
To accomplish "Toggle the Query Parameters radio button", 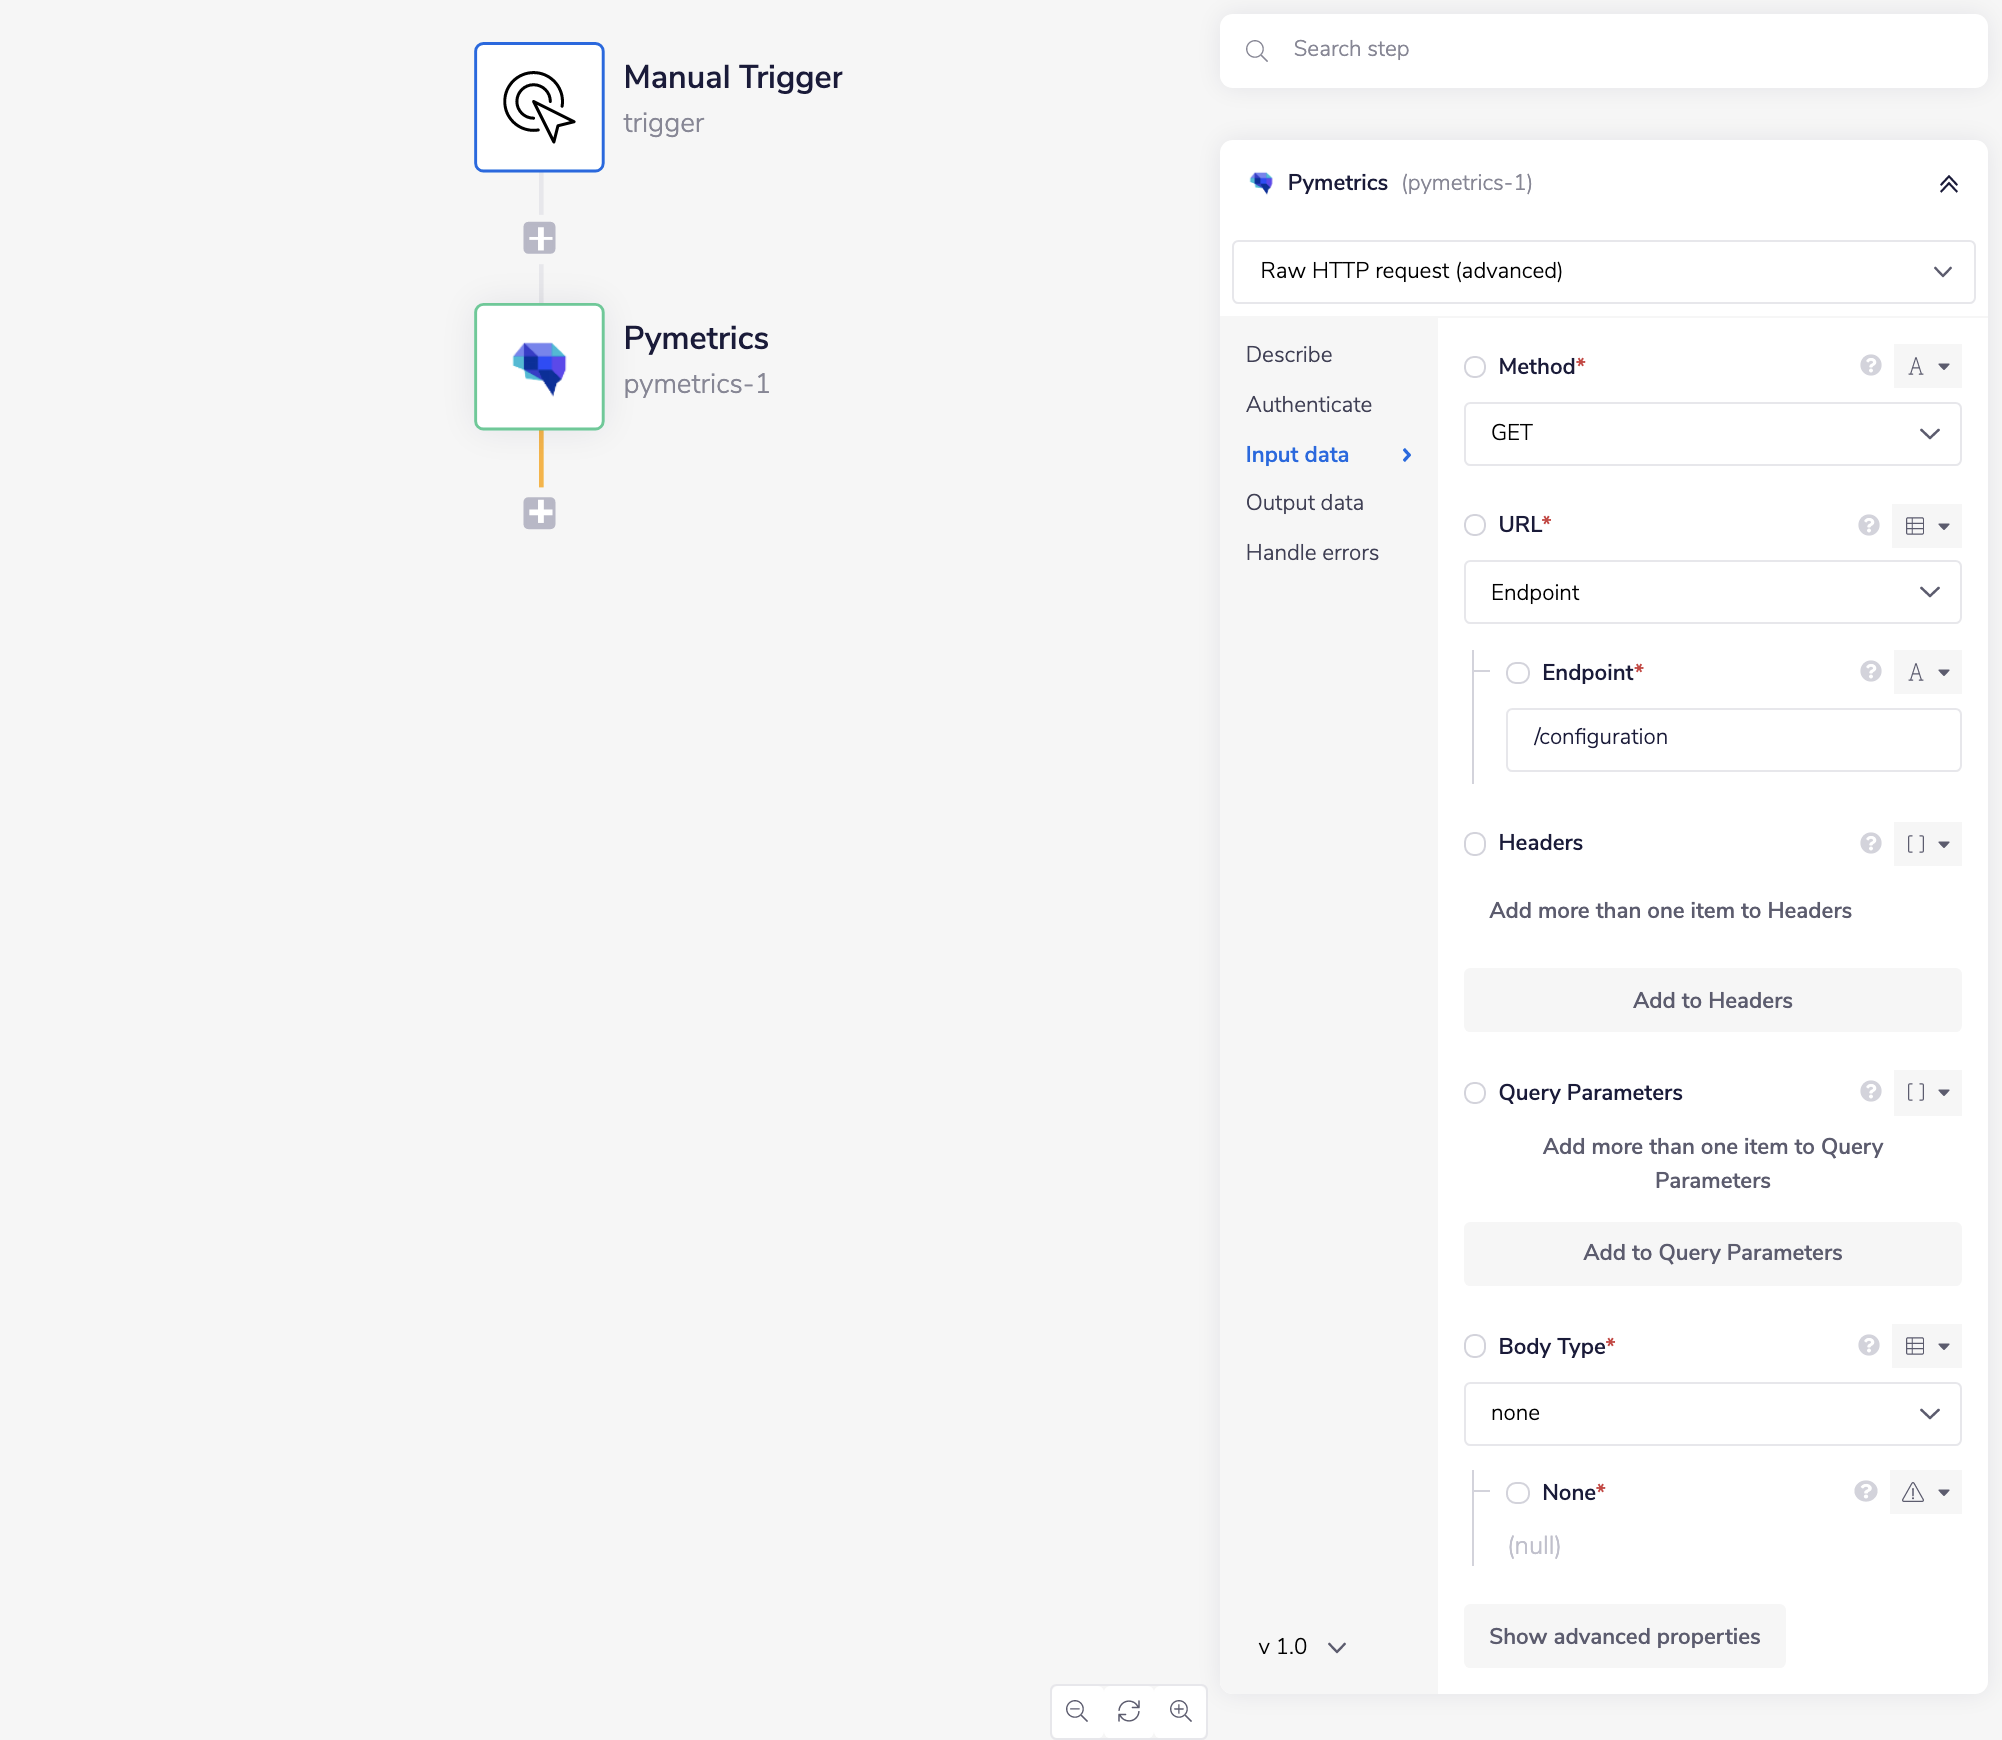I will click(1475, 1093).
